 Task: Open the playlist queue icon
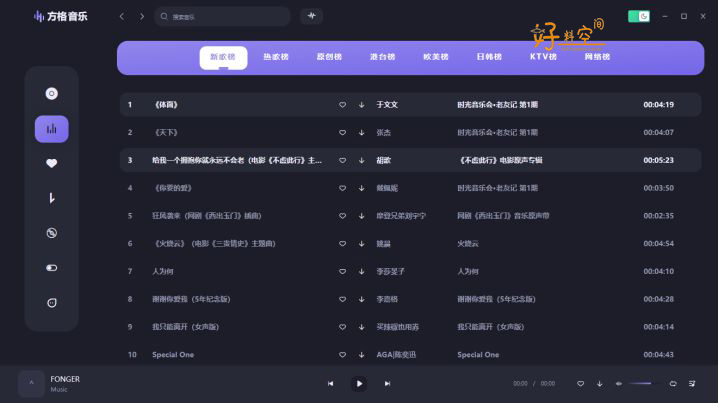(692, 384)
